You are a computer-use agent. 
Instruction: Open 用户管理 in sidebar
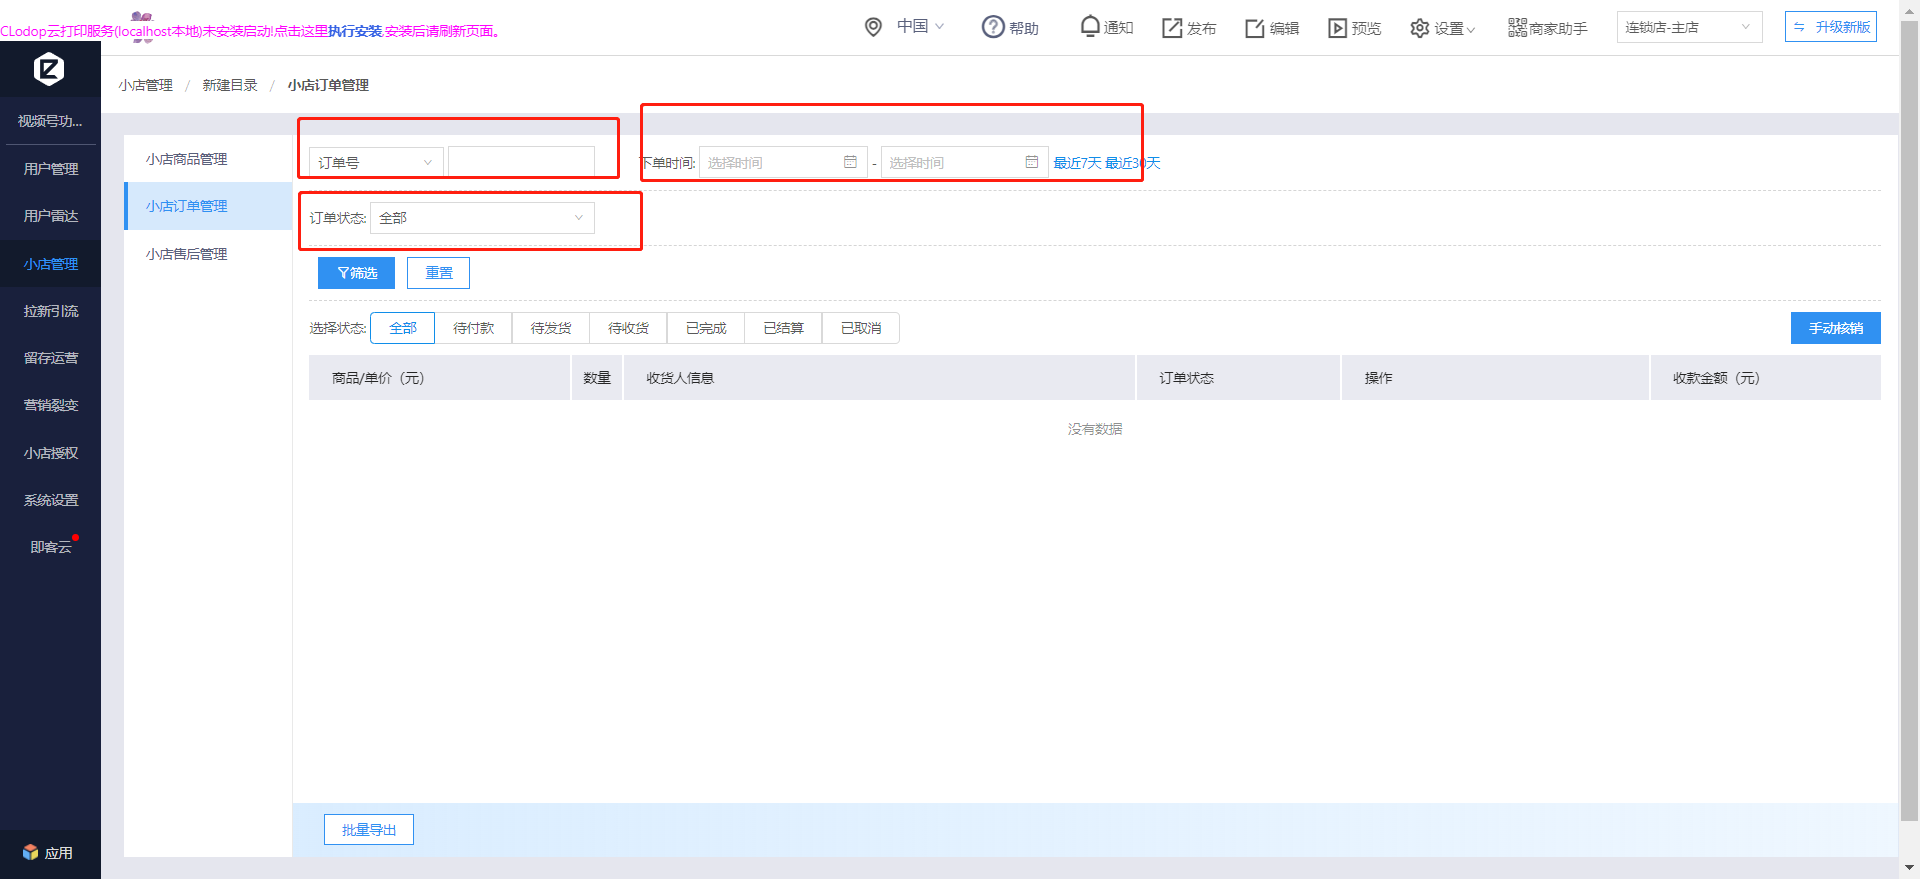coord(50,169)
